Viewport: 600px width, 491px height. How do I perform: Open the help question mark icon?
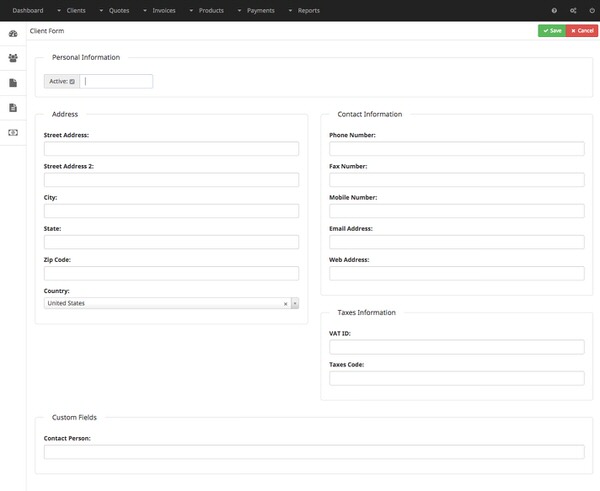554,11
